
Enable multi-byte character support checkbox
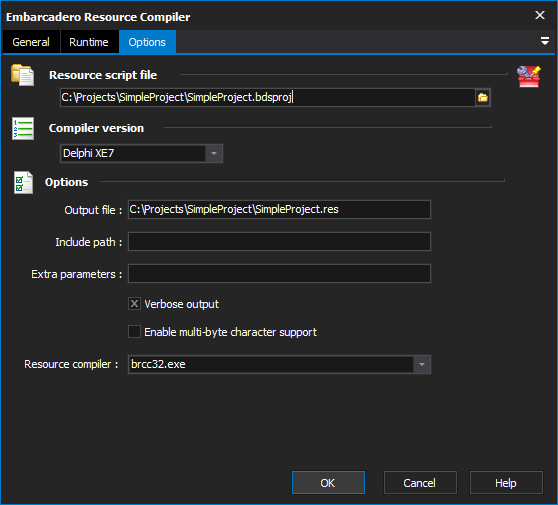pyautogui.click(x=134, y=331)
